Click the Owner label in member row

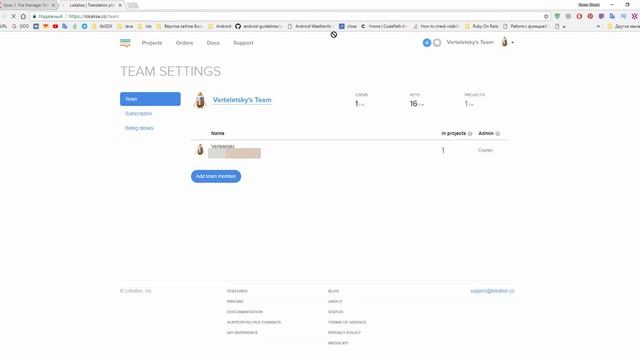point(485,150)
